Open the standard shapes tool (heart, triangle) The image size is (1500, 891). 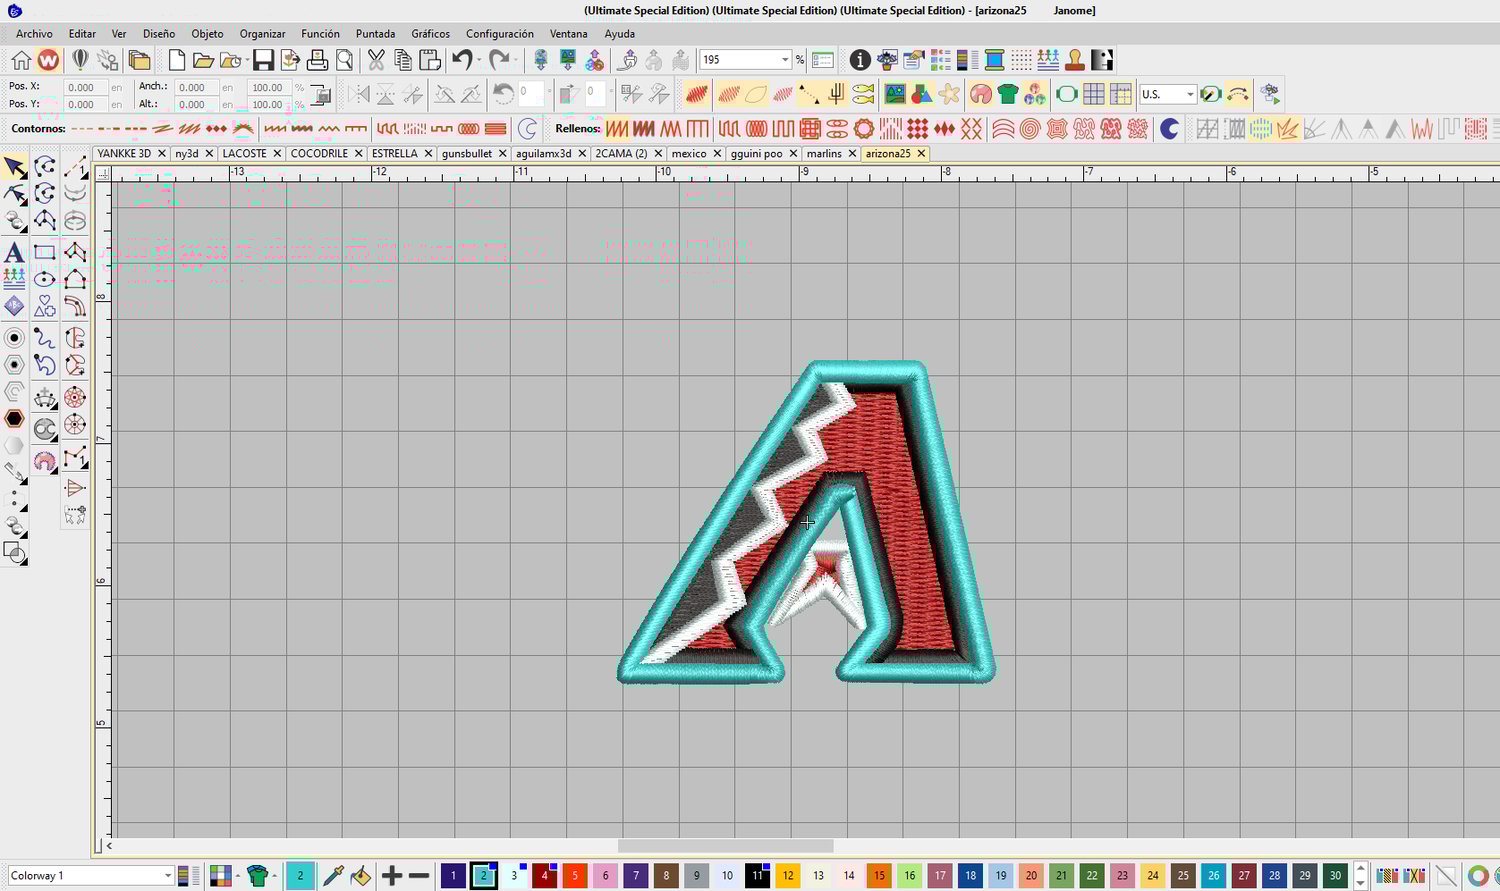click(45, 306)
